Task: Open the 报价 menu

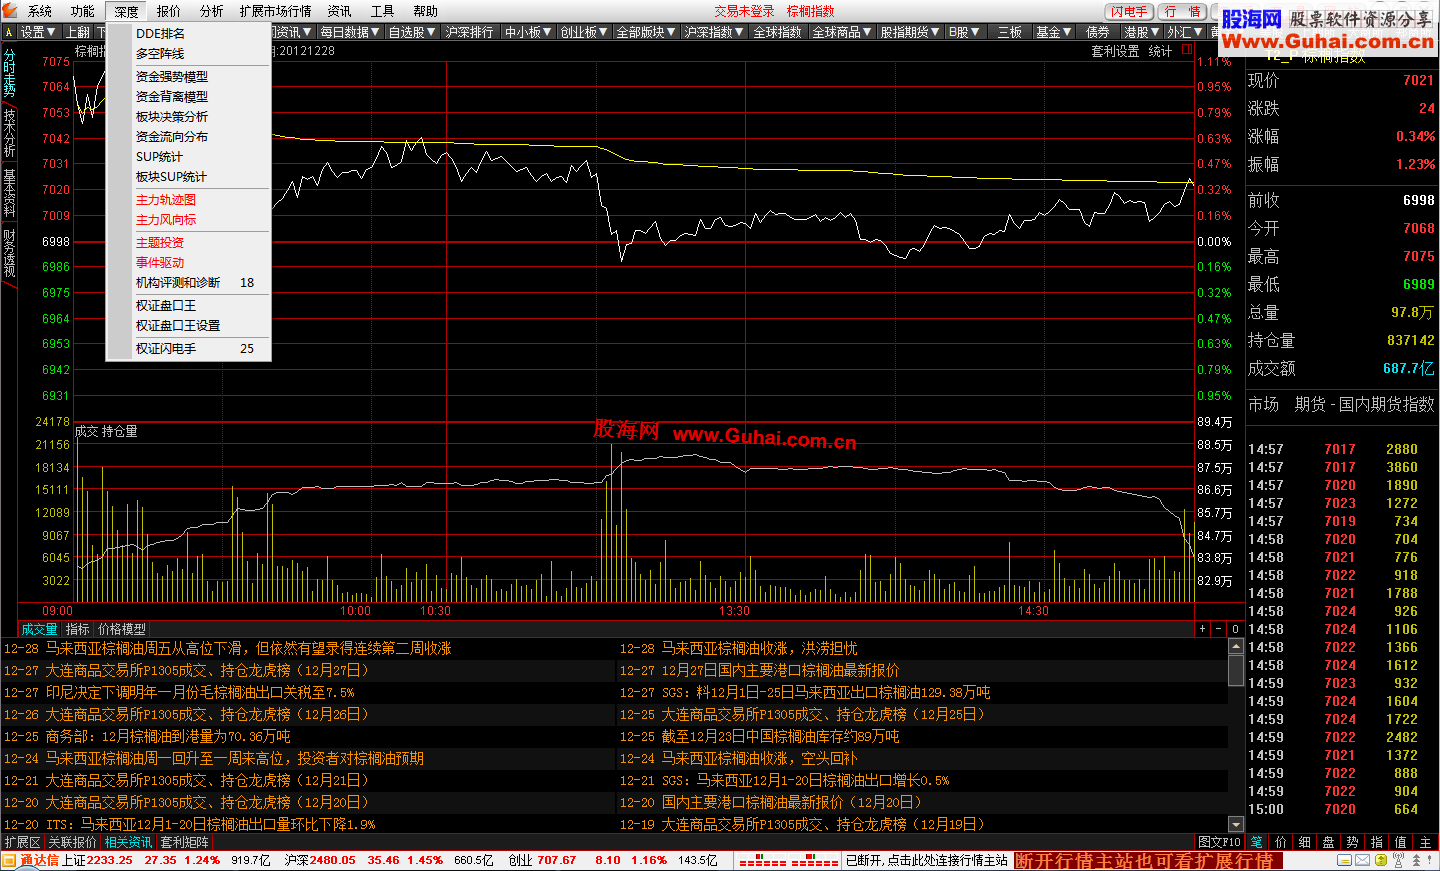Action: click(169, 11)
